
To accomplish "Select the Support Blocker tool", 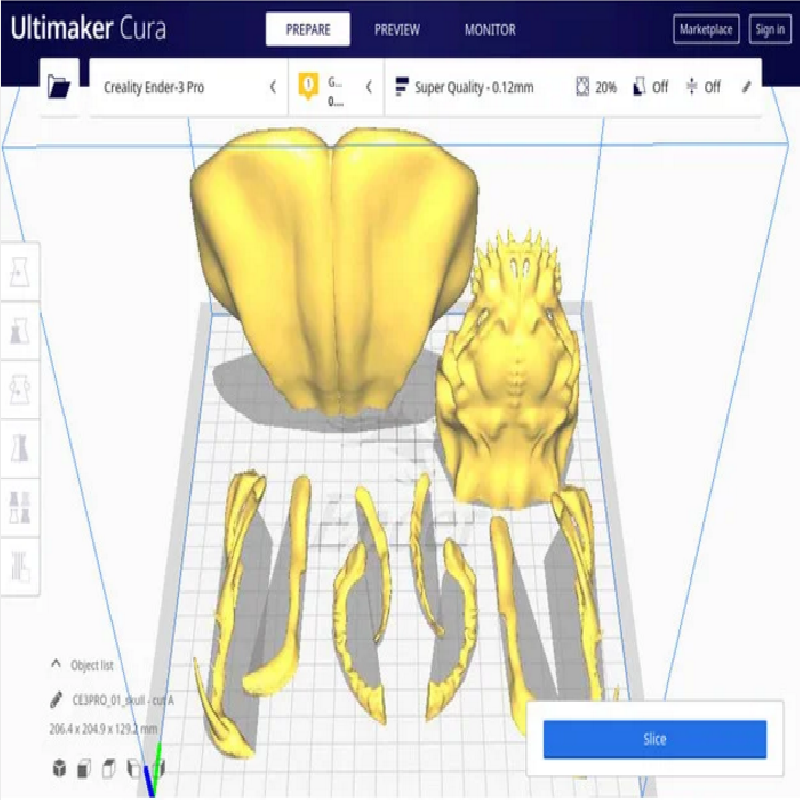I will [x=20, y=563].
